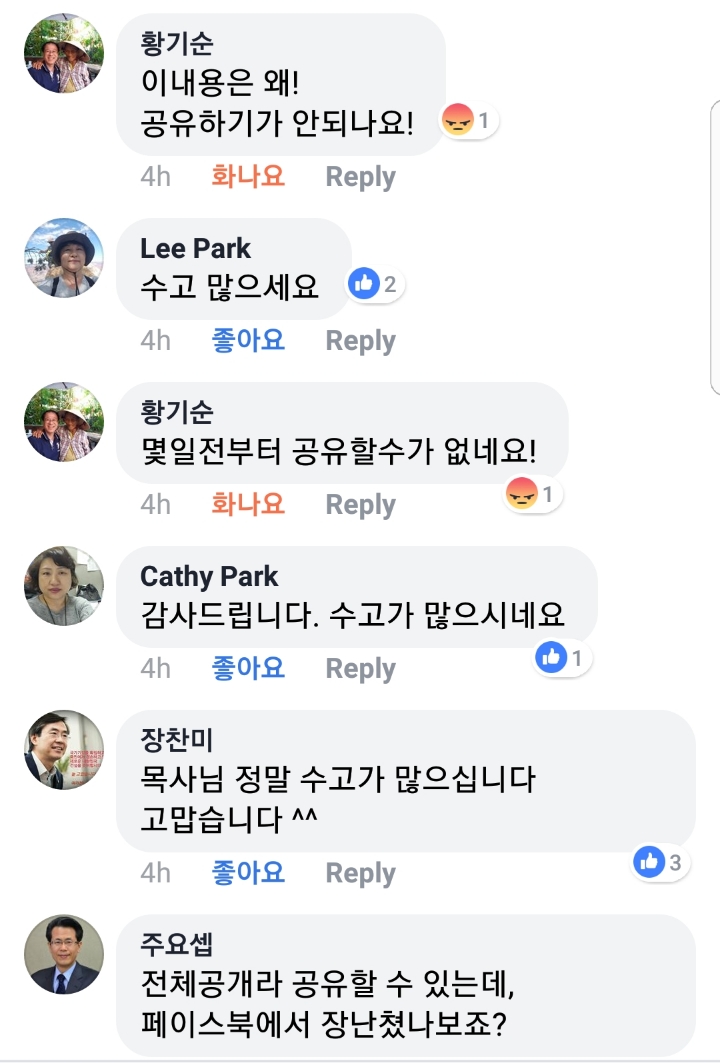The image size is (720, 1063).
Task: Open 주요셉 profile name link
Action: 177,944
